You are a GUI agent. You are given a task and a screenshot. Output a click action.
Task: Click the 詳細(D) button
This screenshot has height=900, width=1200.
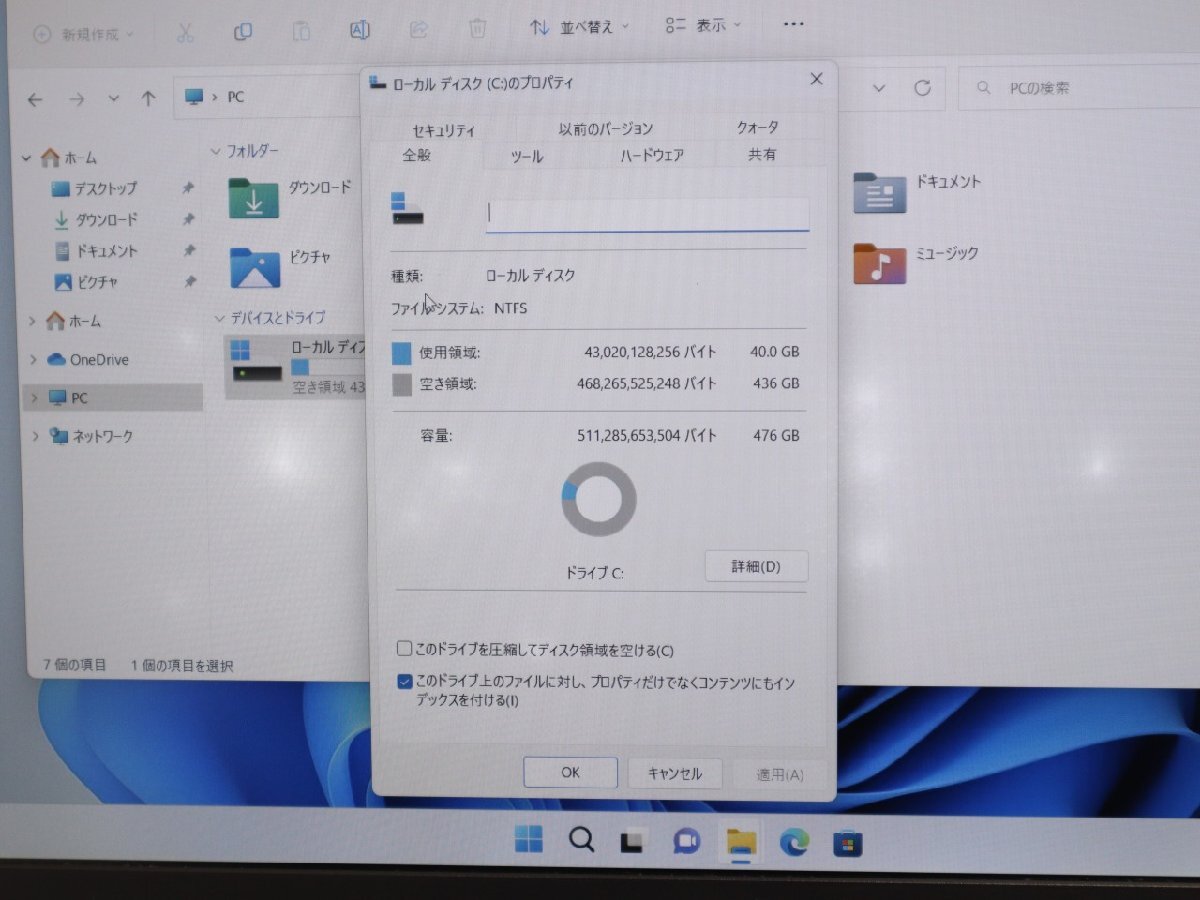pos(756,566)
